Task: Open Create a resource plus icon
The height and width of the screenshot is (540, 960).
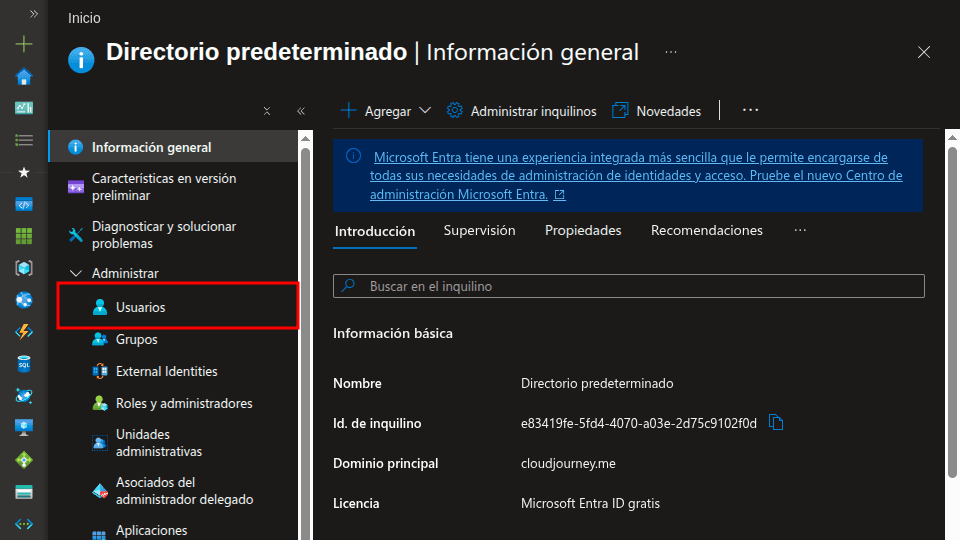Action: (24, 44)
